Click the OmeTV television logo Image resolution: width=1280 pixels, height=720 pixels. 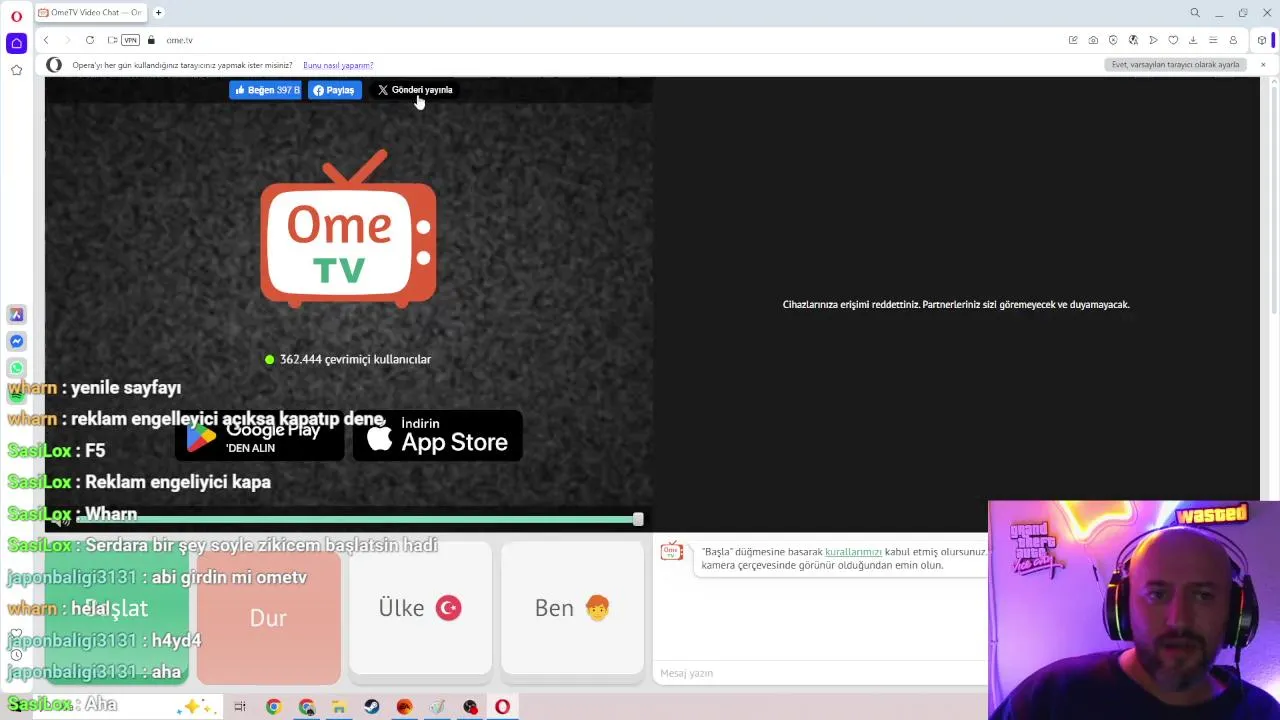tap(348, 229)
